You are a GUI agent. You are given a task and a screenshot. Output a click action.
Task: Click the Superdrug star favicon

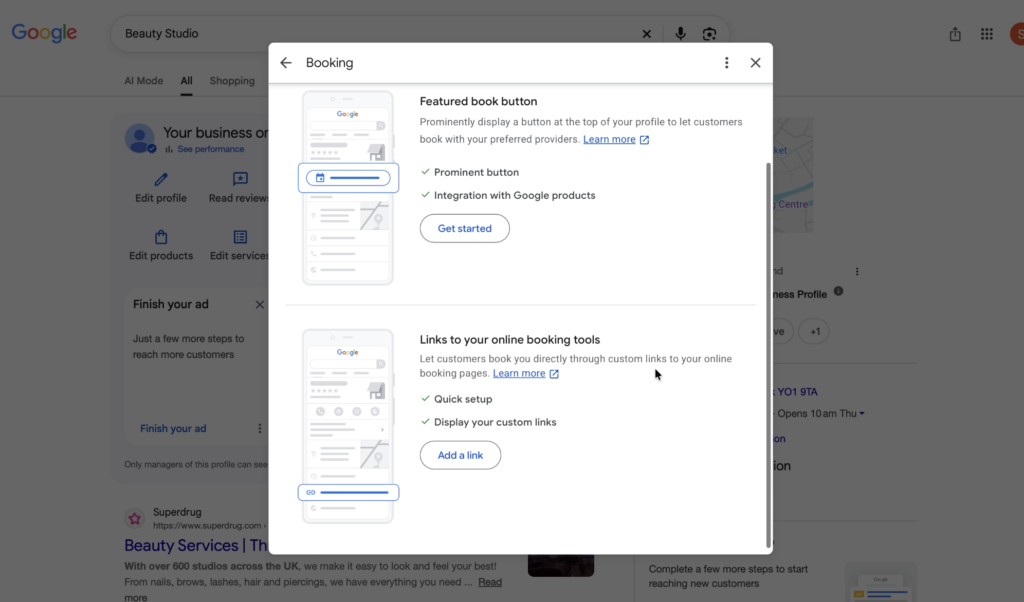(135, 518)
